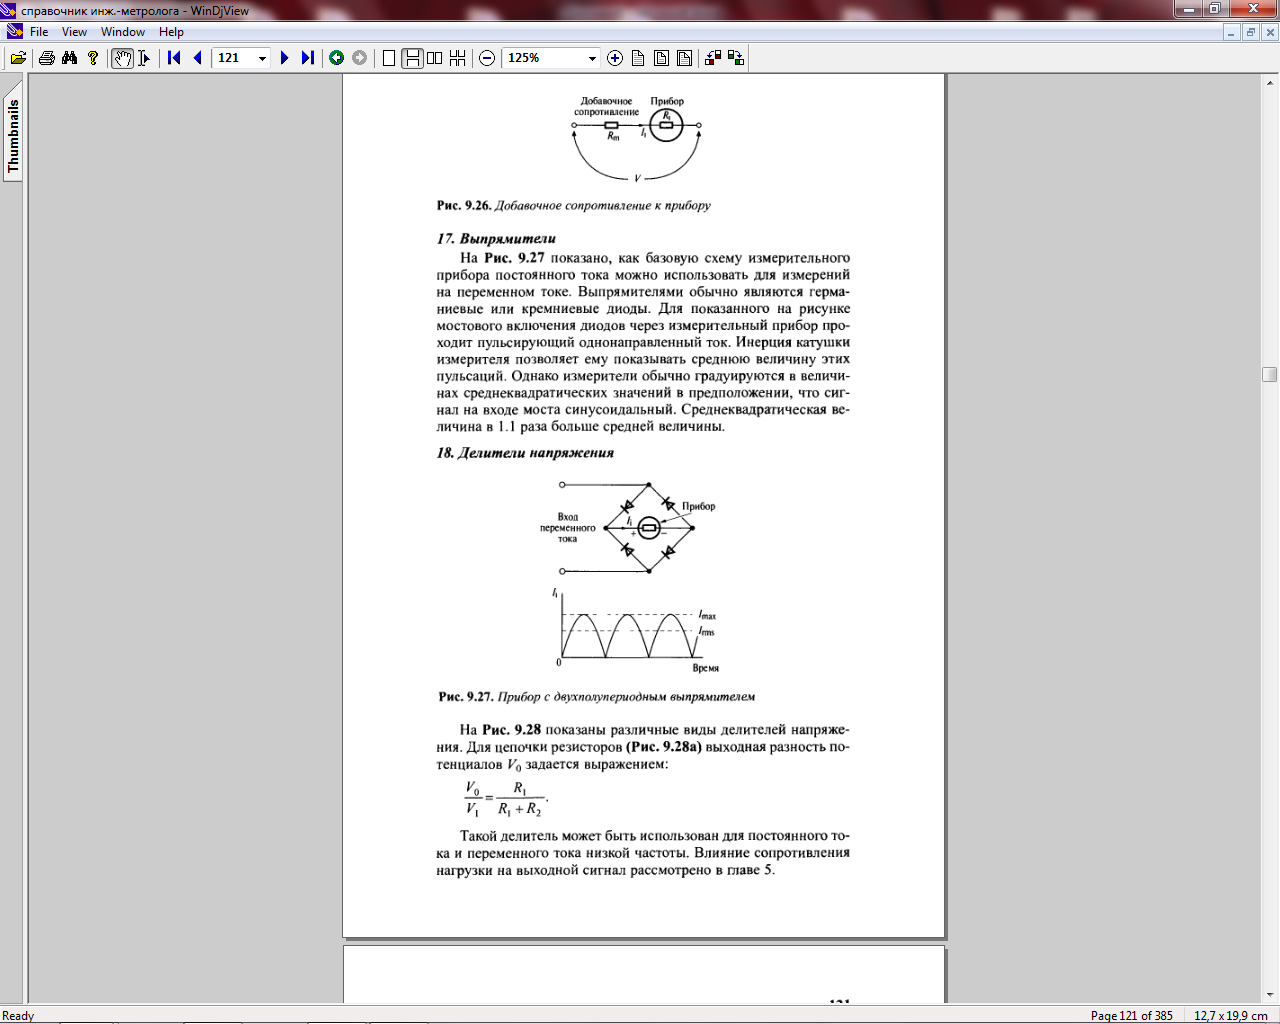This screenshot has height=1024, width=1280.
Task: Navigate back with the green arrow
Action: (337, 58)
